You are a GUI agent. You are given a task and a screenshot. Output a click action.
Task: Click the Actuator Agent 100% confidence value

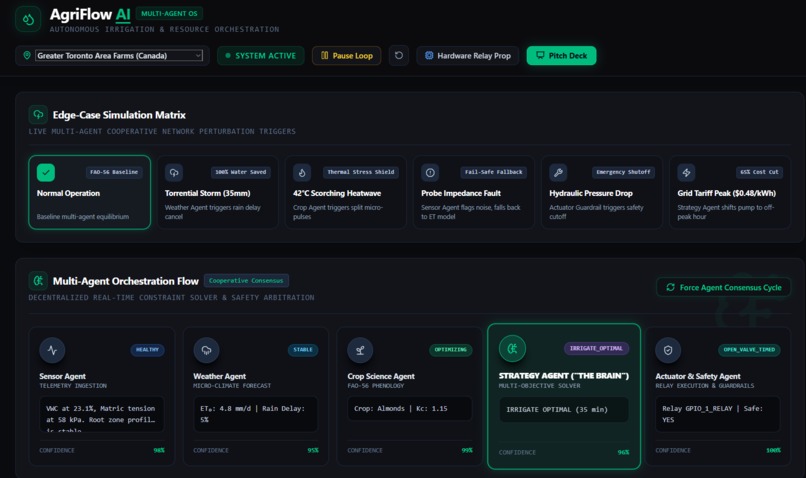coord(773,450)
